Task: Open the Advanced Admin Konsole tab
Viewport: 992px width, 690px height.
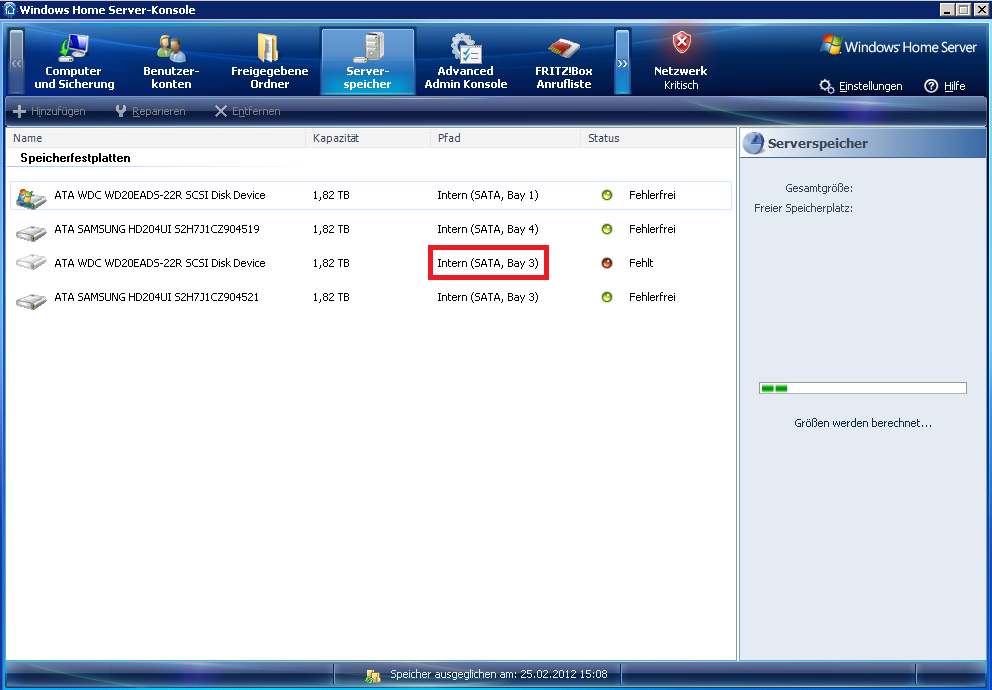Action: coord(466,61)
